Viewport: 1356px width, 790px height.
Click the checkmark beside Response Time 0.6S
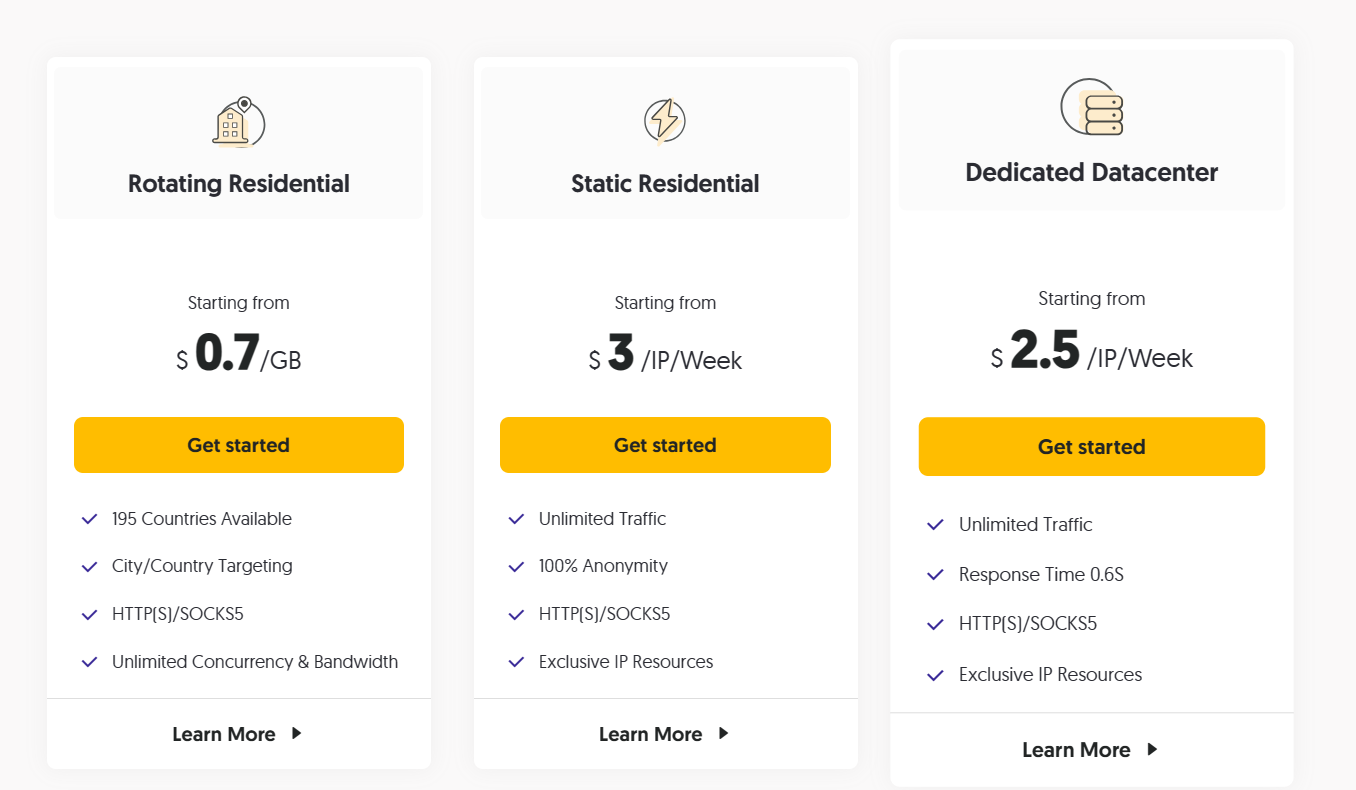936,575
